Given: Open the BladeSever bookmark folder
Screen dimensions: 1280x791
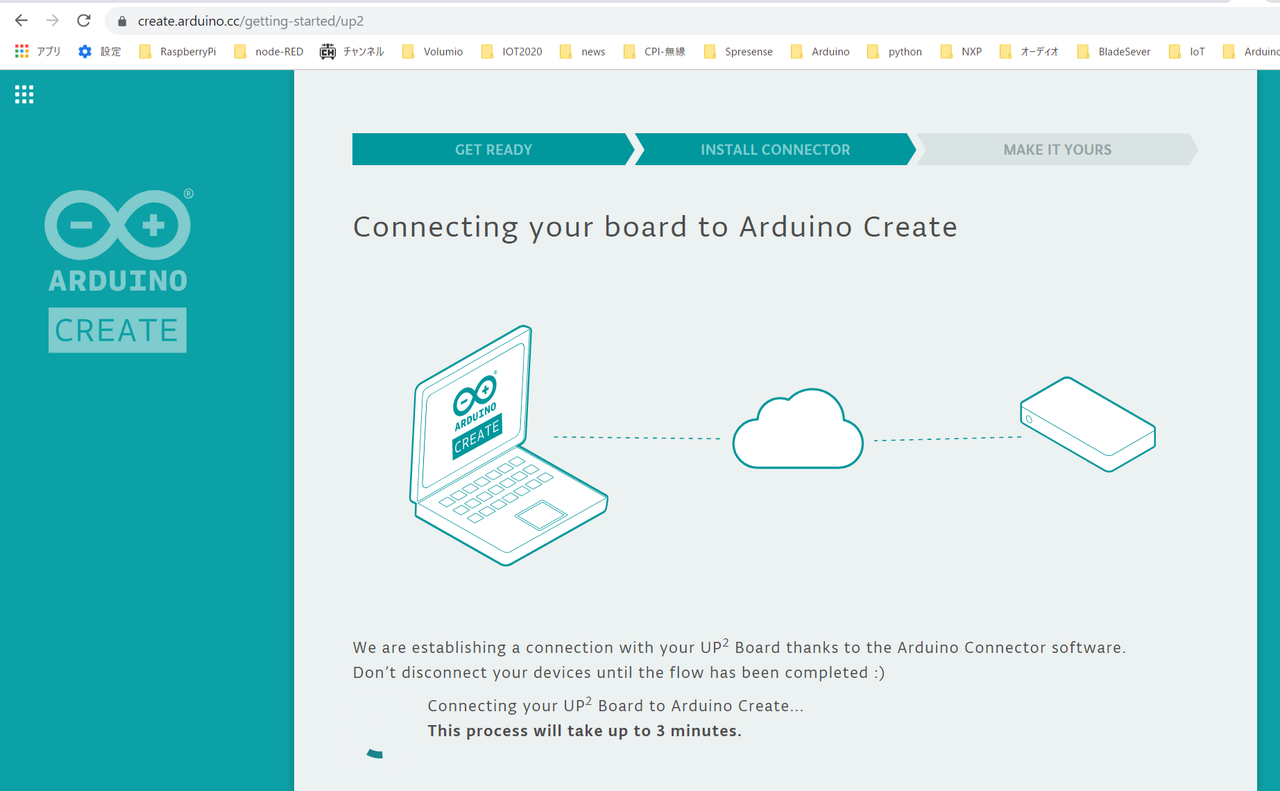Looking at the screenshot, I should [x=1113, y=51].
